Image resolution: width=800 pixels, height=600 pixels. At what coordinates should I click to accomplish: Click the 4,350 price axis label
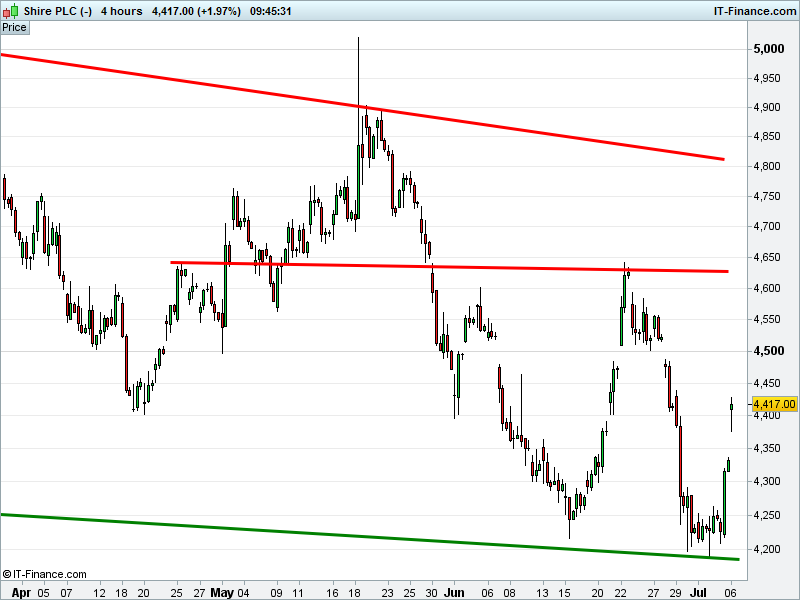(767, 448)
